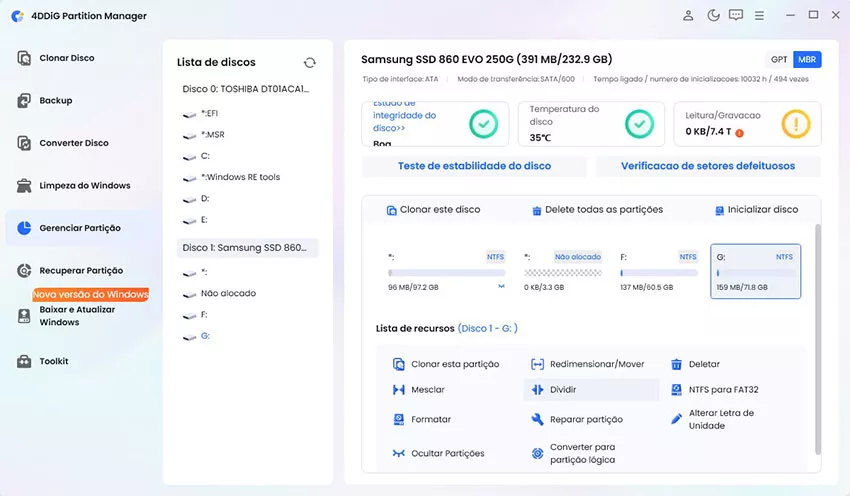Click Clonar este disco
Viewport: 850px width, 496px height.
pyautogui.click(x=433, y=210)
